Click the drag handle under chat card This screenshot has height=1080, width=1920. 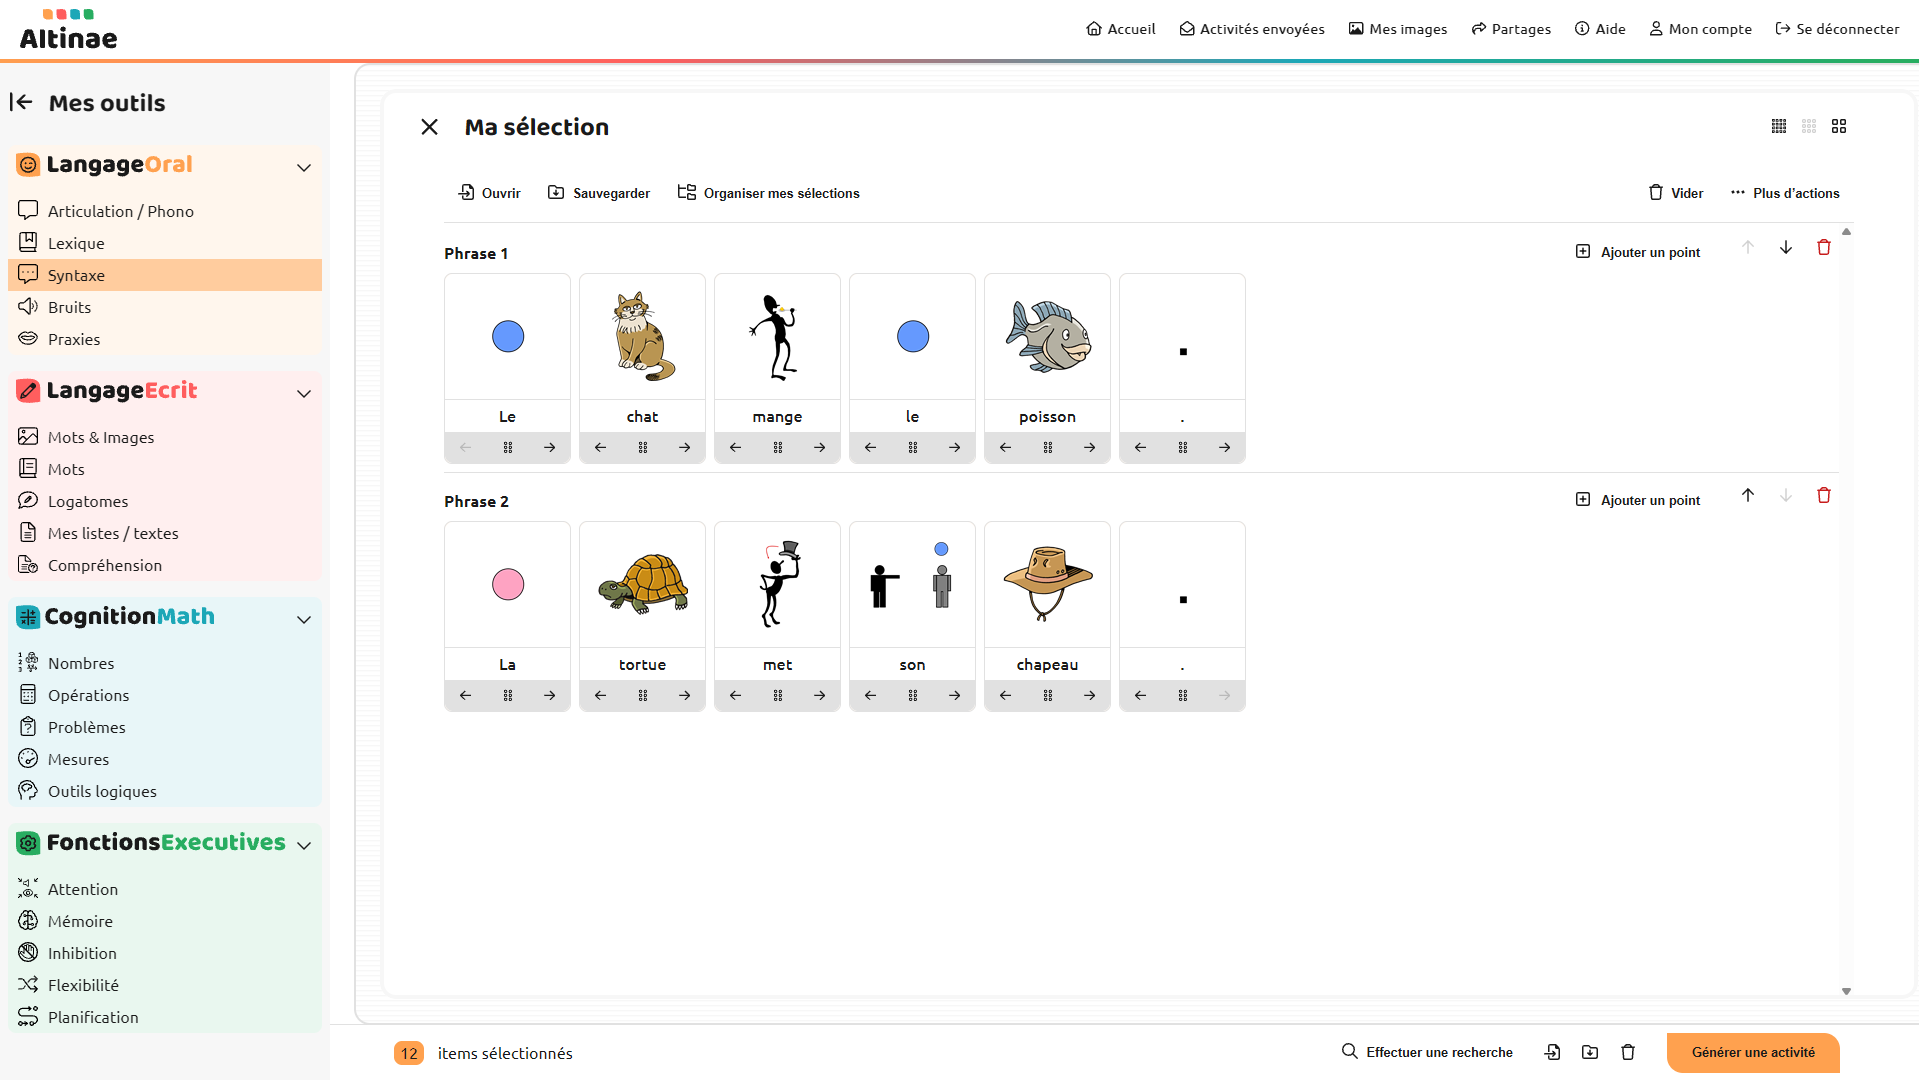click(x=642, y=448)
